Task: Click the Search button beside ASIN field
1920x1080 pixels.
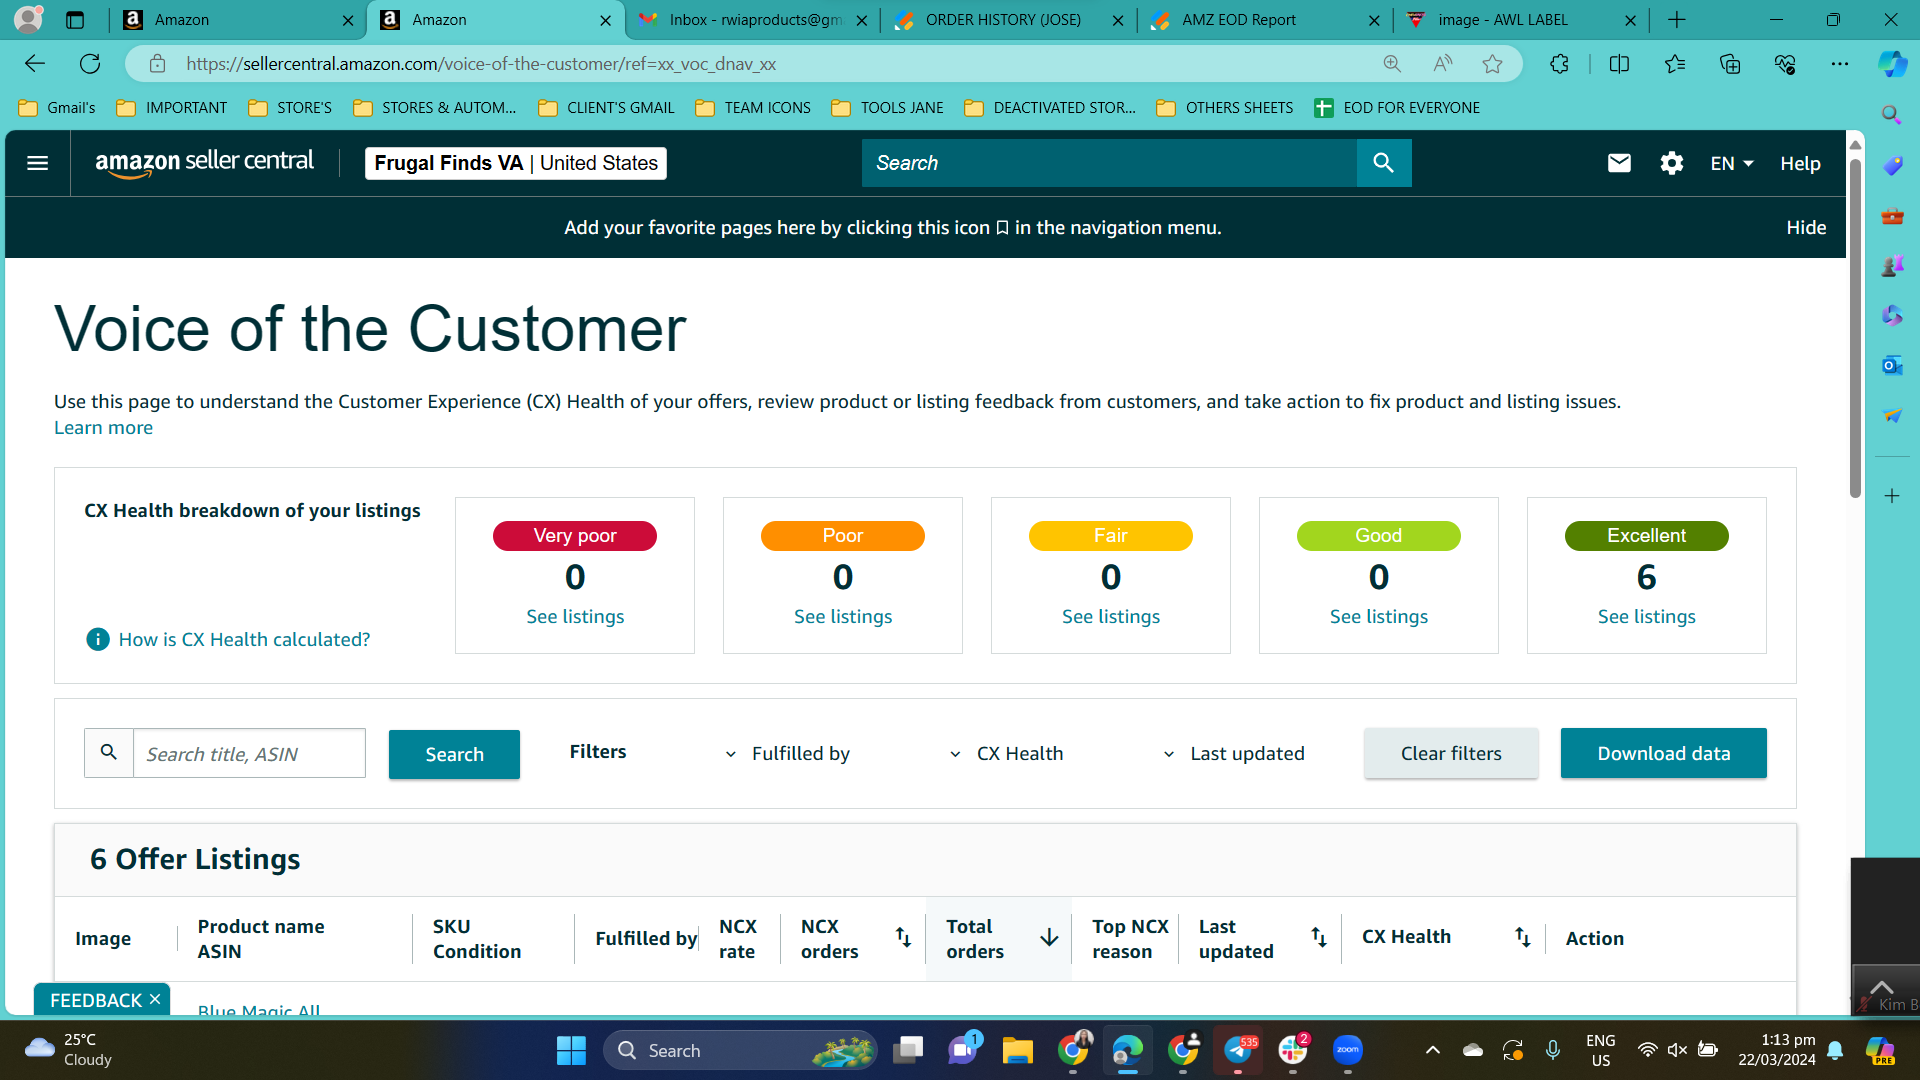Action: point(454,754)
